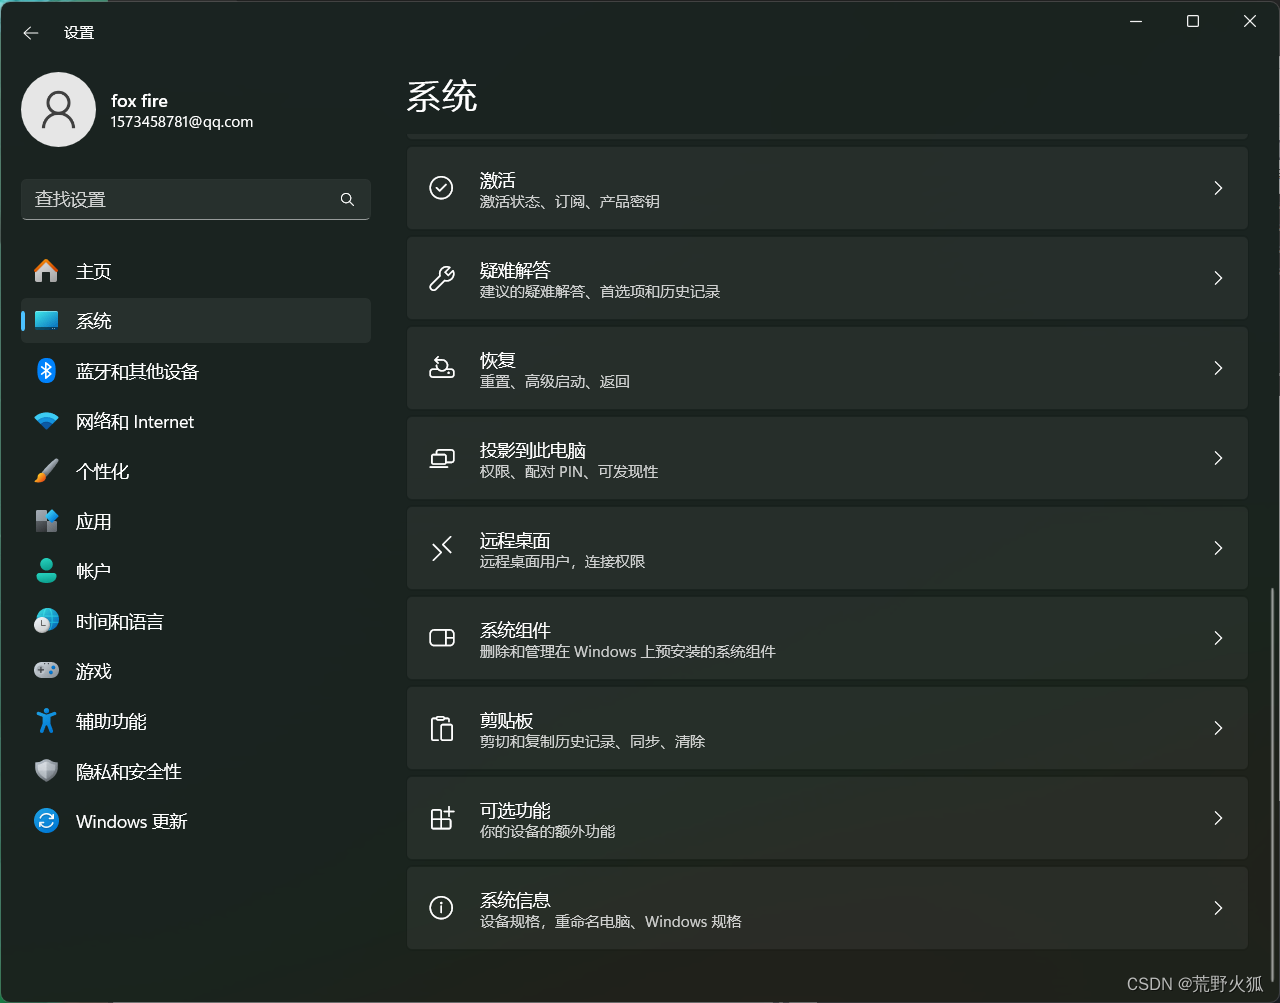Click the 1573458781@qq.com account email
This screenshot has height=1003, width=1280.
click(182, 122)
